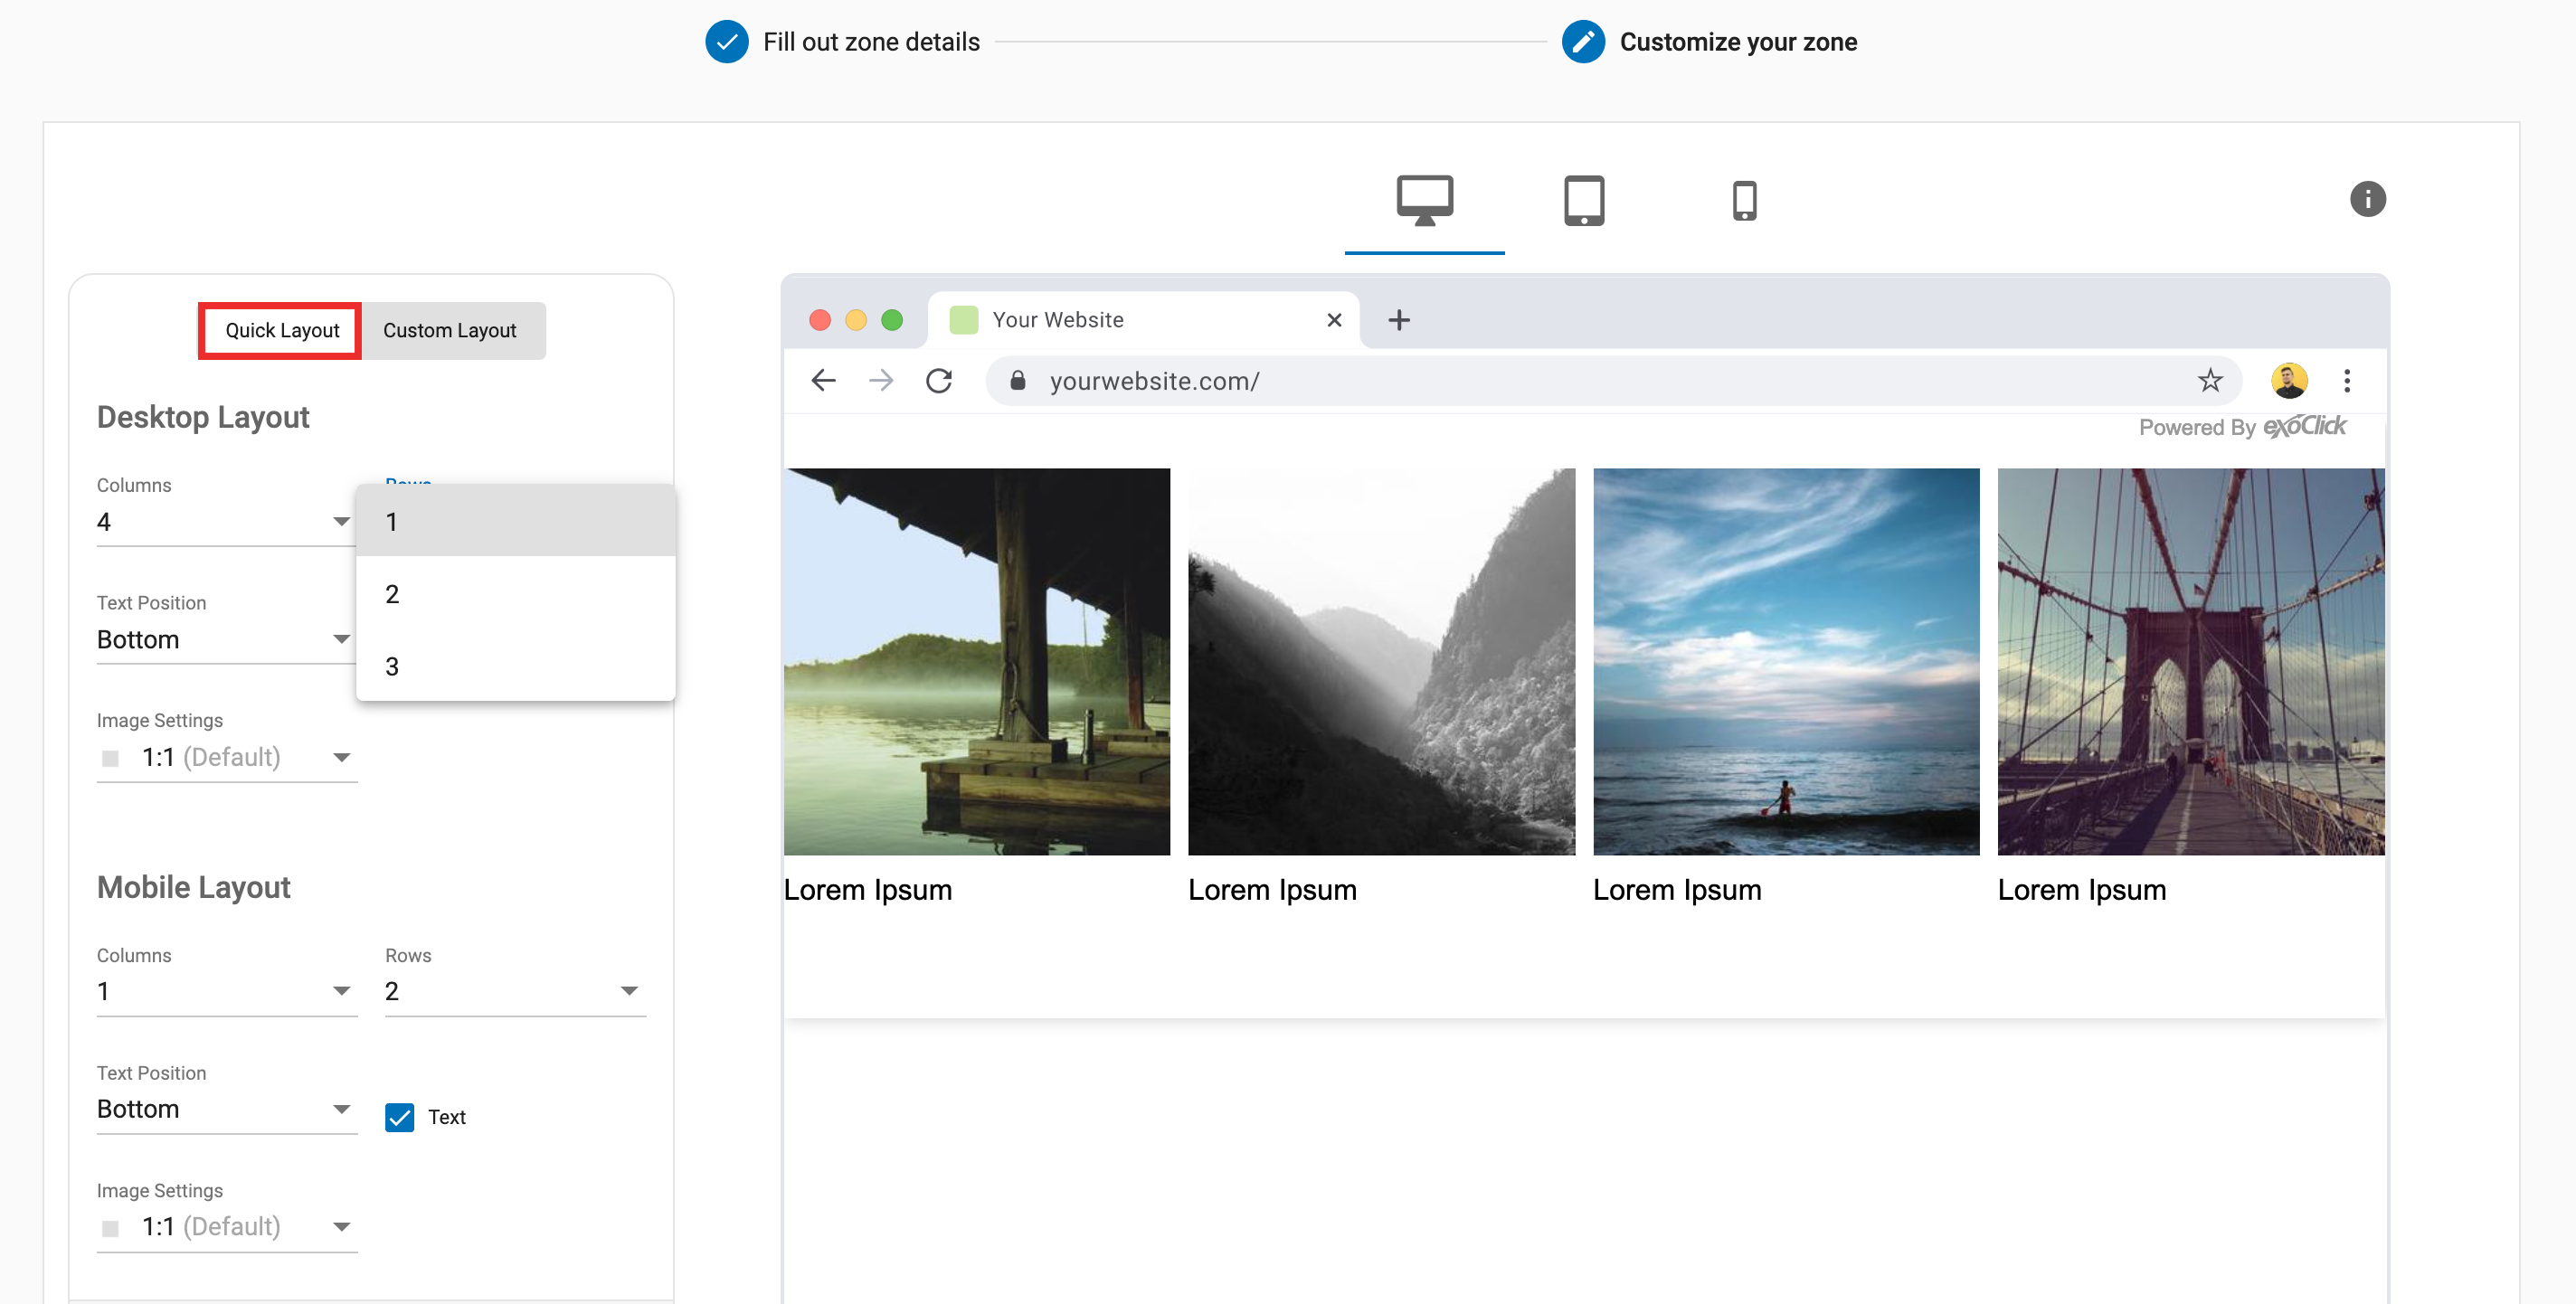Click the new tab plus icon
Viewport: 2576px width, 1304px height.
click(1398, 320)
